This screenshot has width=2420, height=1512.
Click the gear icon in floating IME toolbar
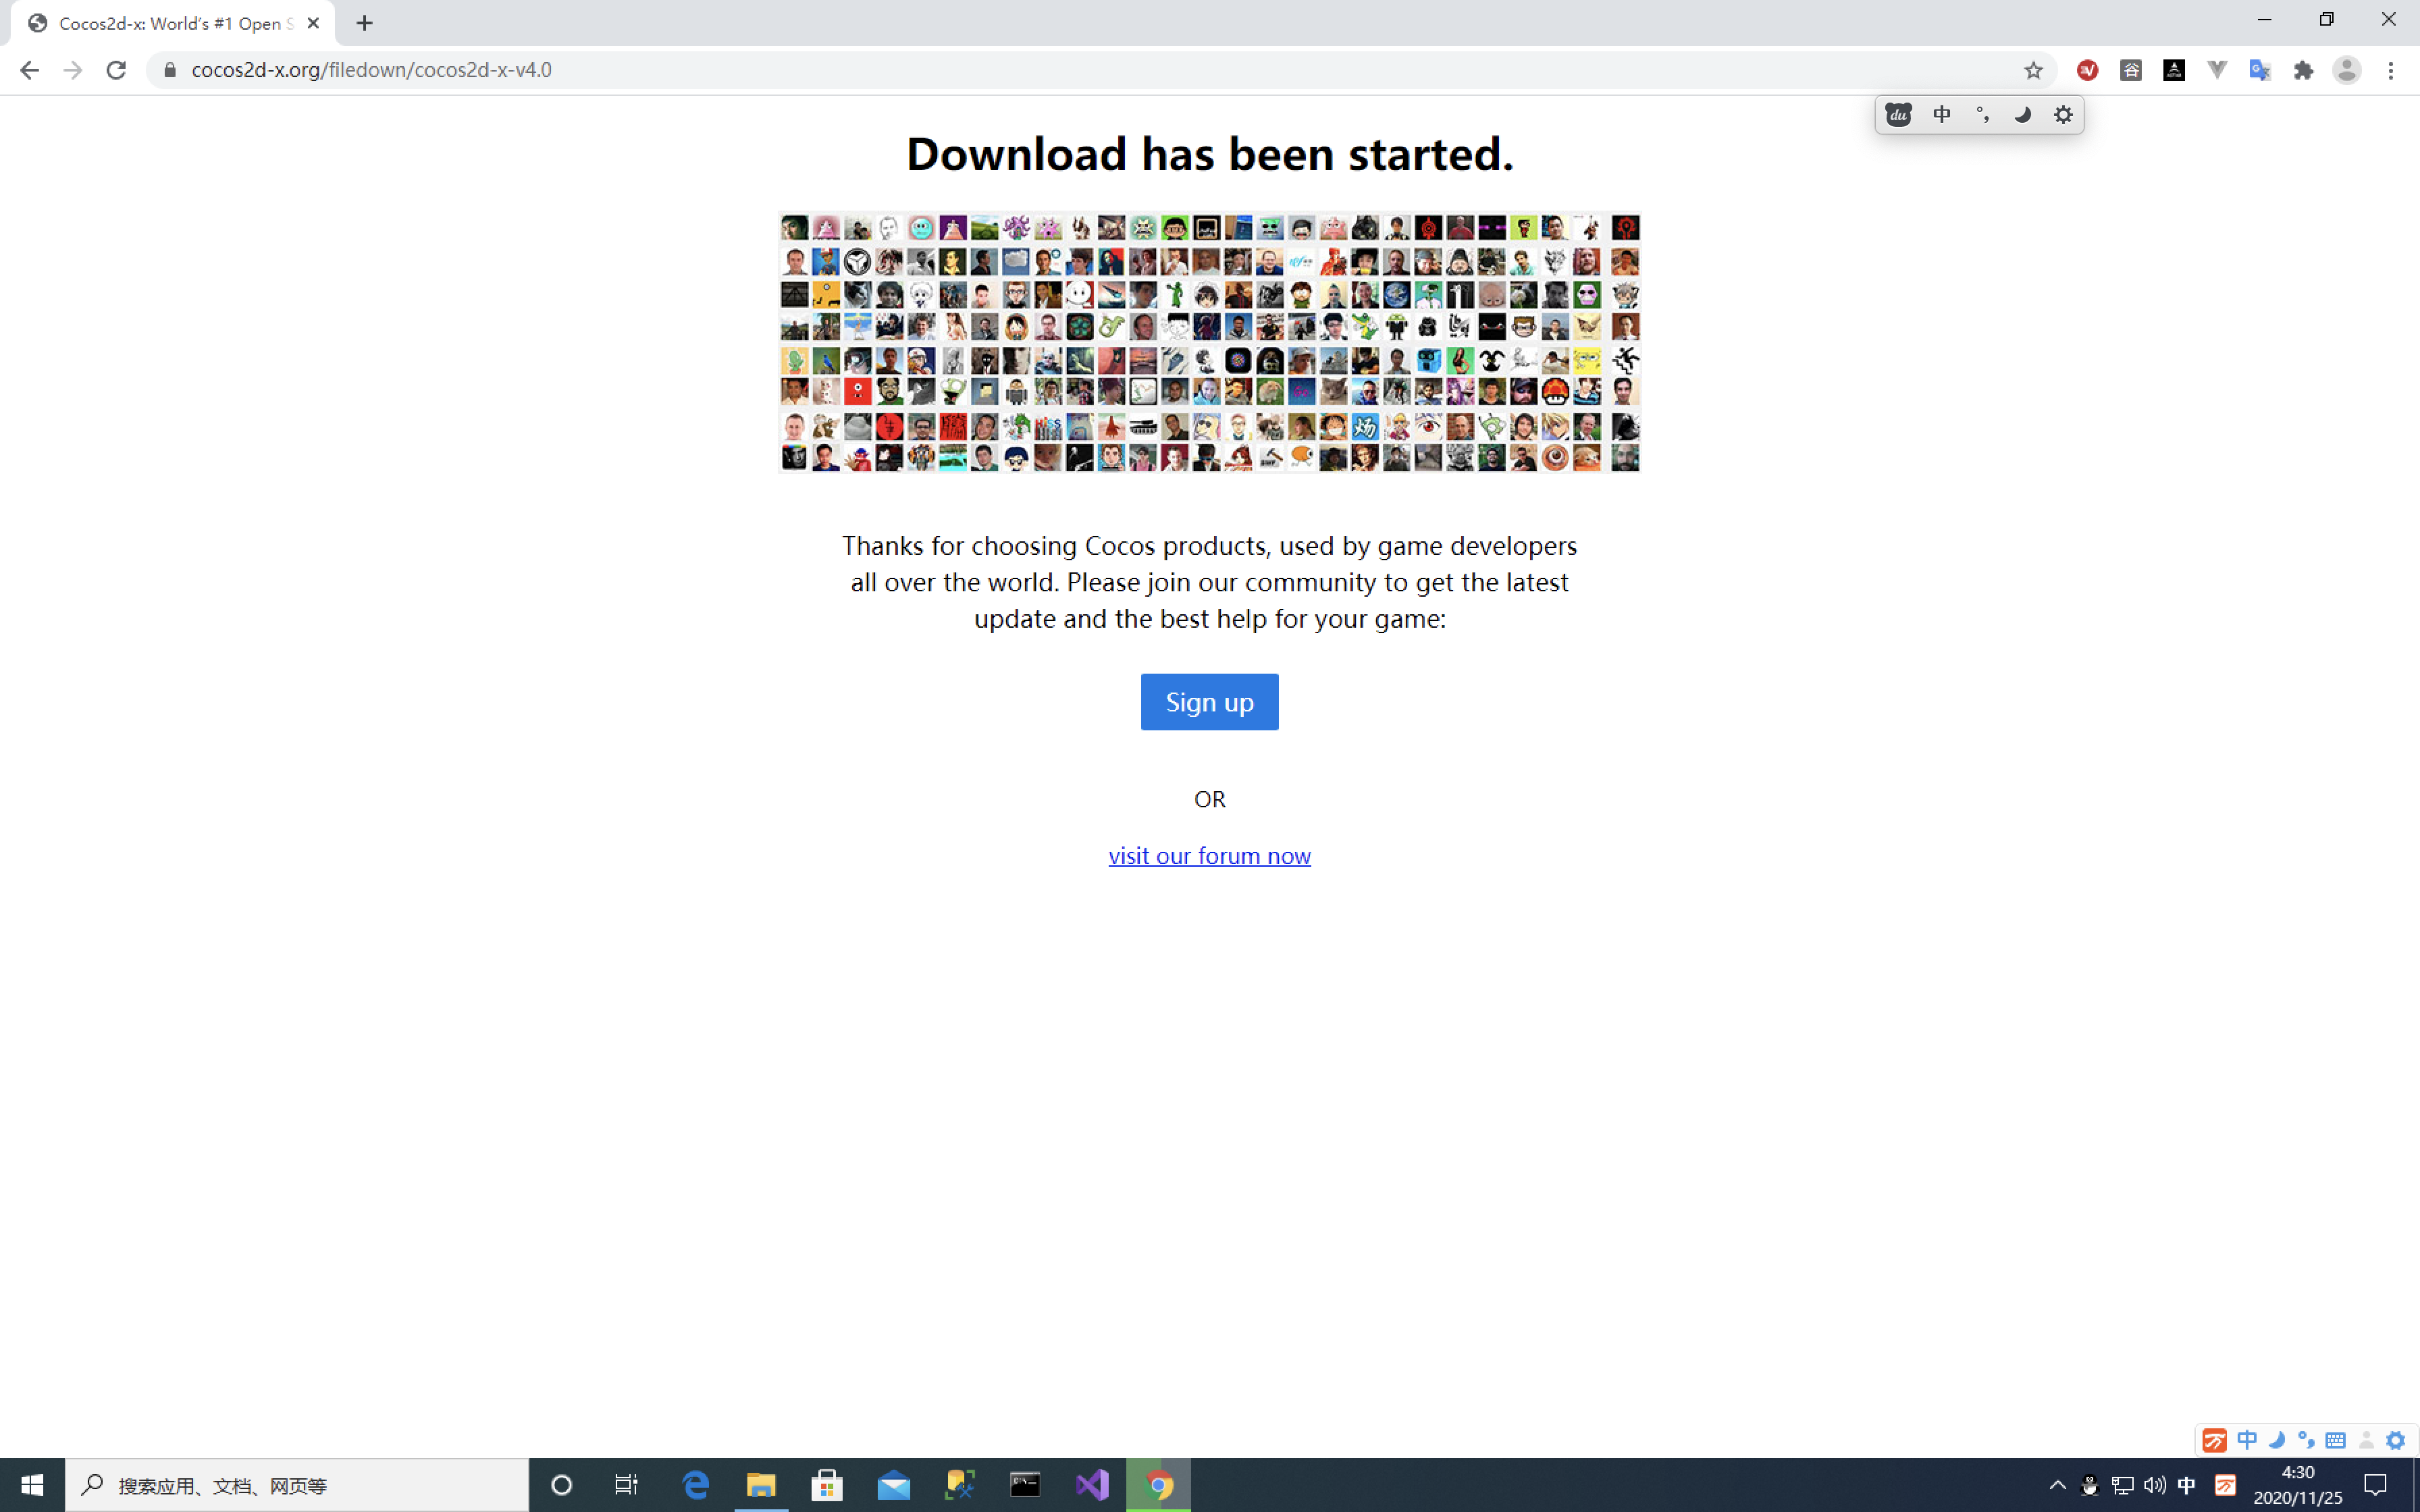coord(2063,115)
